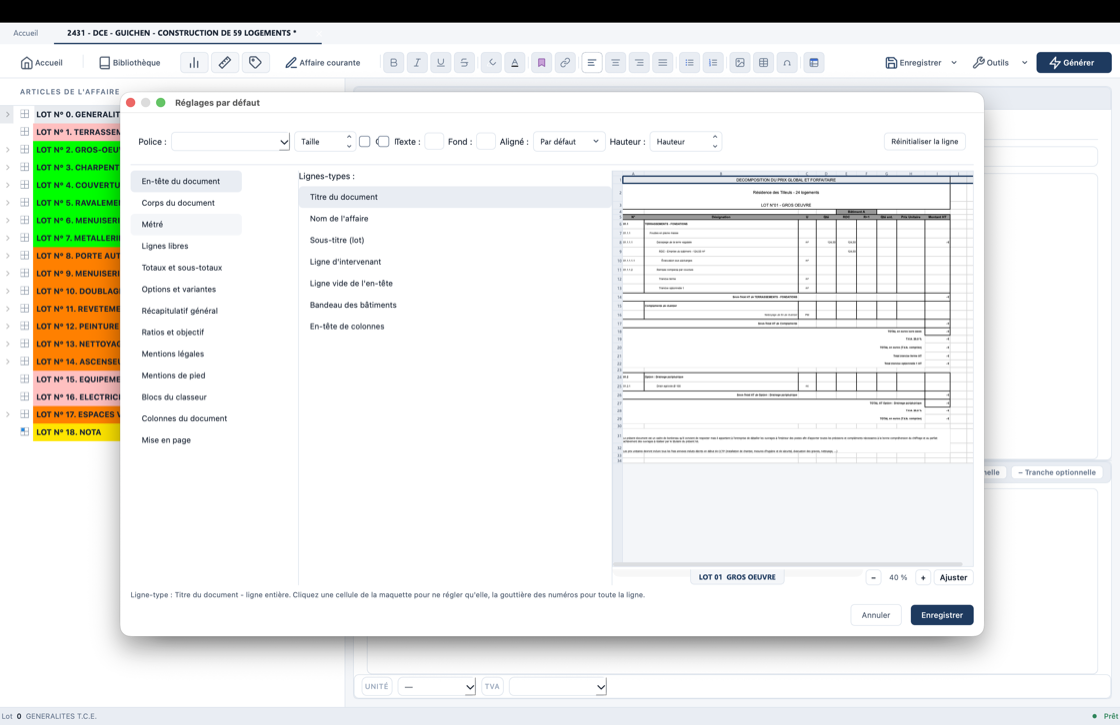Click the Réinitialiser la ligne button
Screen dimensions: 1120x725
[x=924, y=141]
